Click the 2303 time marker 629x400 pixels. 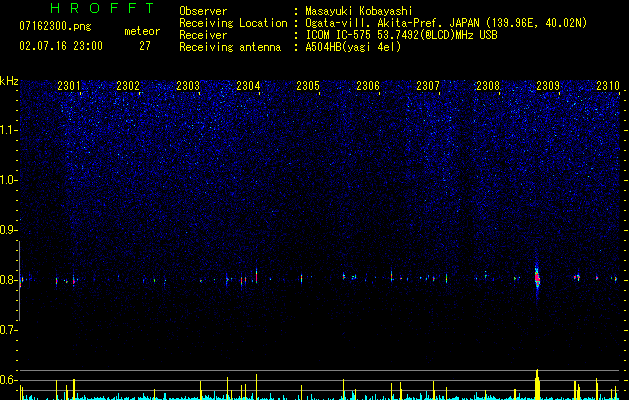[188, 86]
